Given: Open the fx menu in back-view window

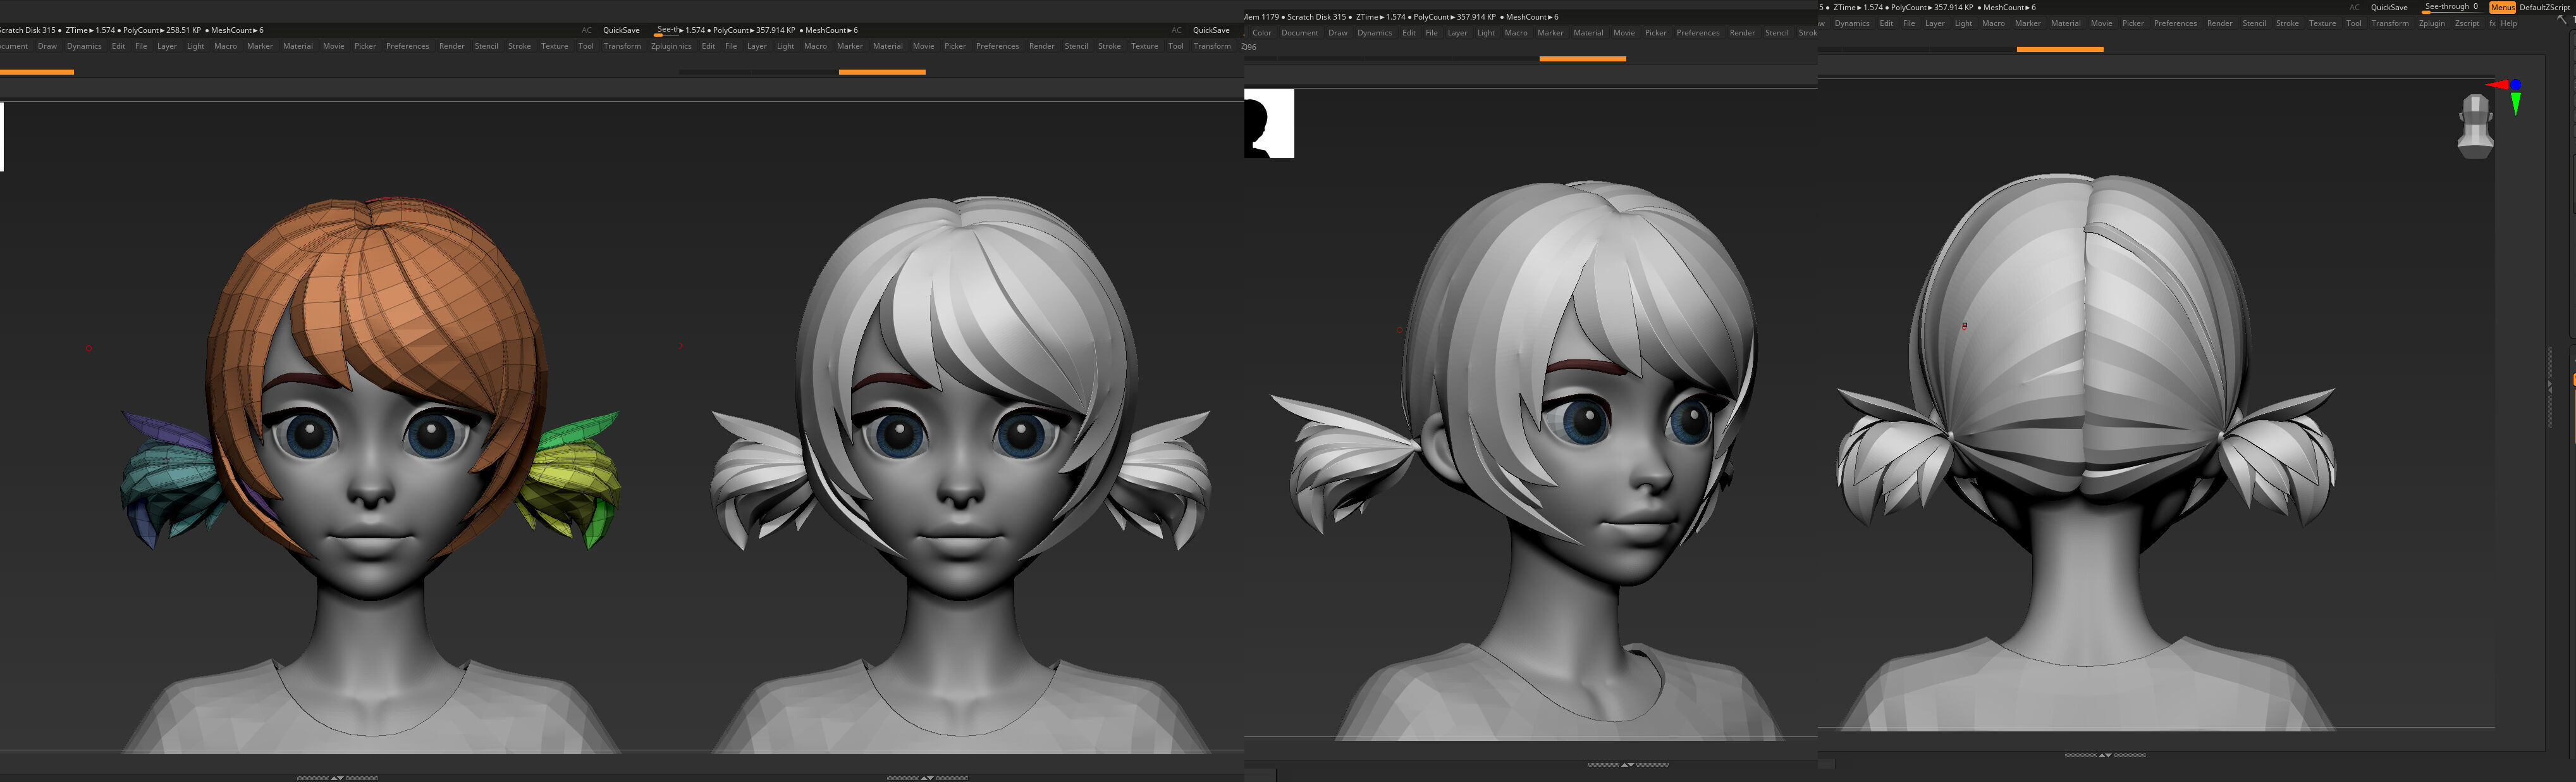Looking at the screenshot, I should tap(2492, 23).
